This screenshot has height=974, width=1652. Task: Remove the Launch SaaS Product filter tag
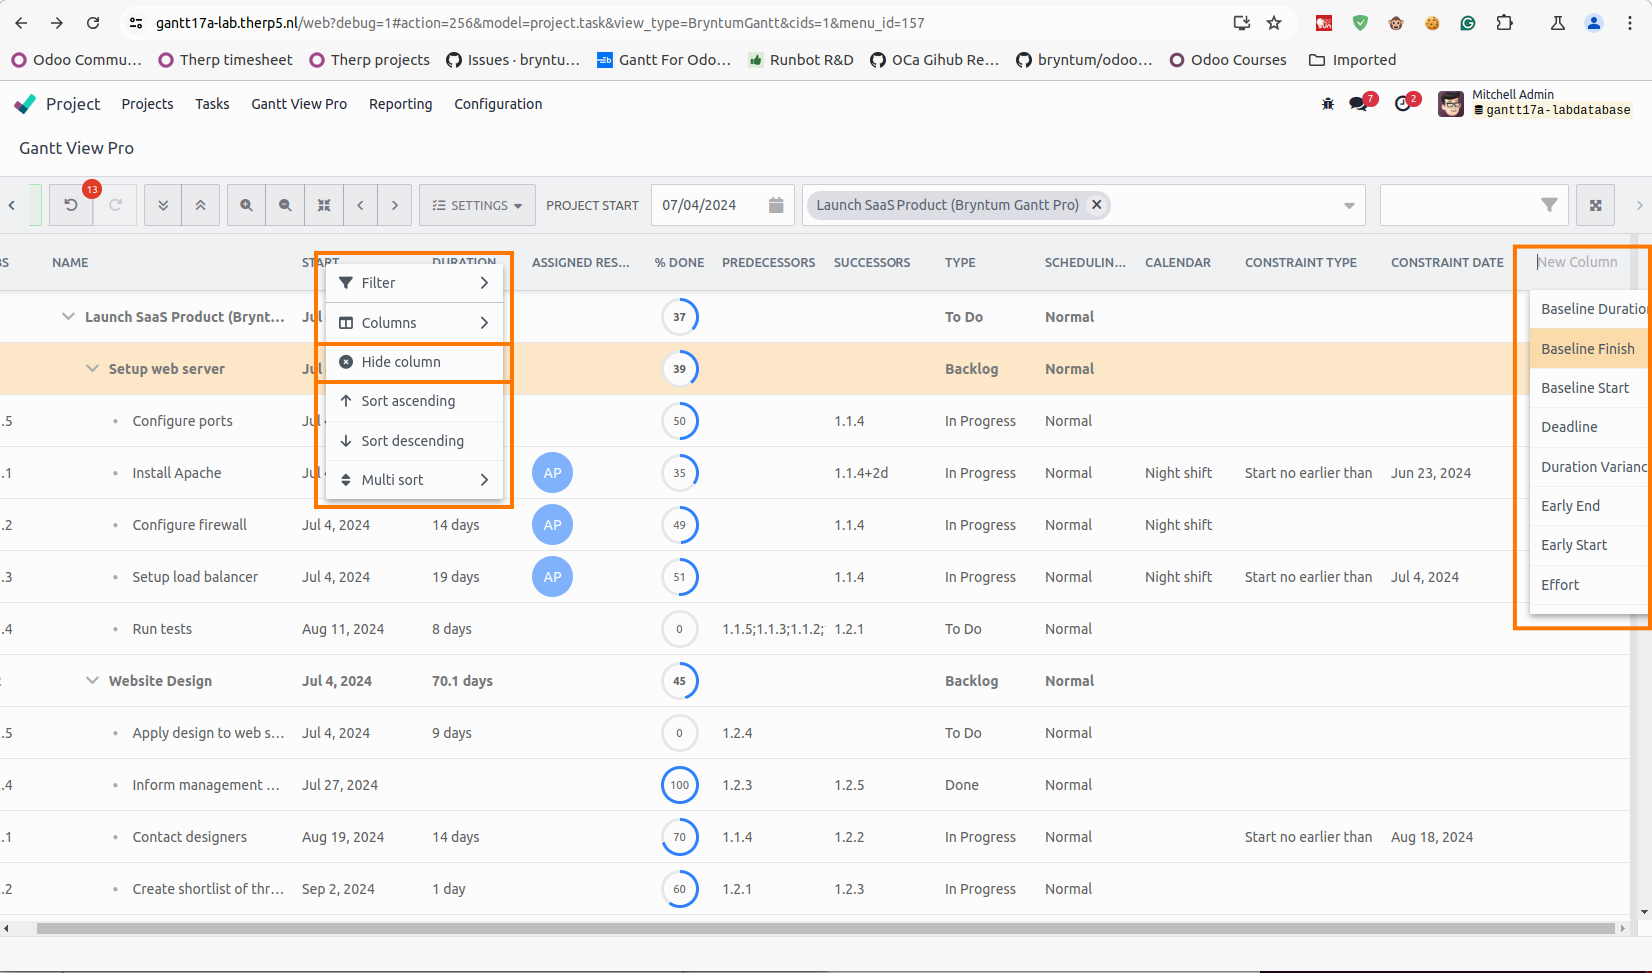tap(1097, 205)
